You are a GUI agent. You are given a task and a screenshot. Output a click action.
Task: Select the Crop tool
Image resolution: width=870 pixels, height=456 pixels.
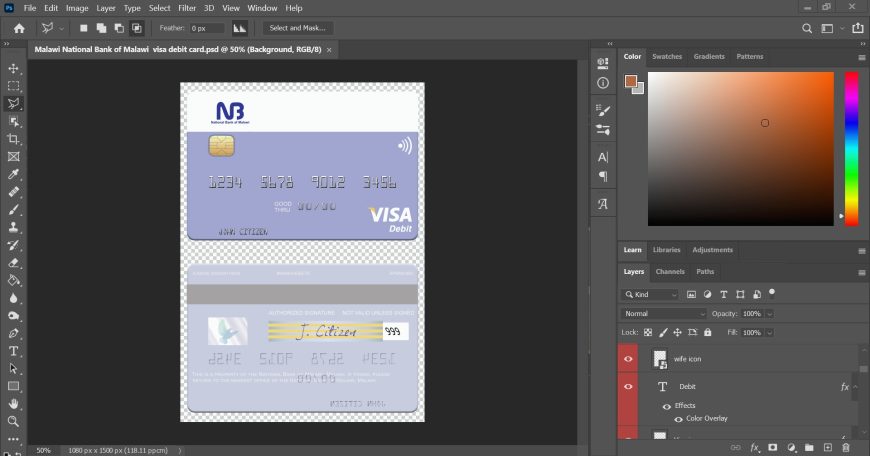13,139
